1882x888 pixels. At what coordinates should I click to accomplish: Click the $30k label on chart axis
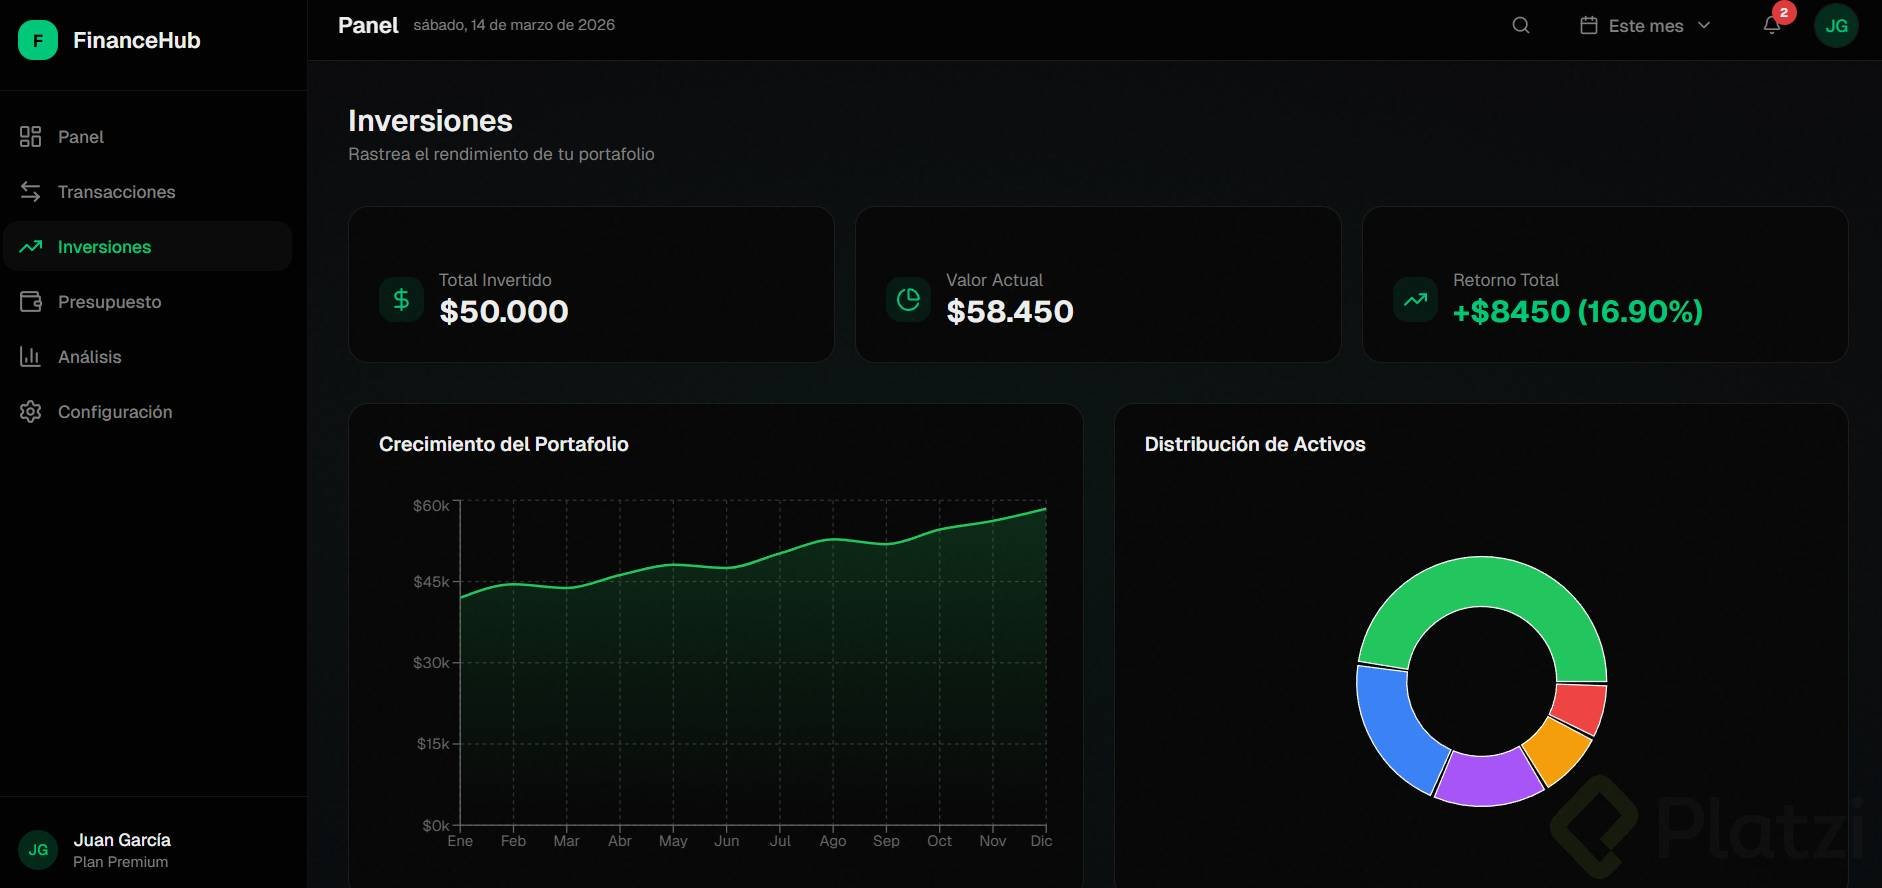431,663
